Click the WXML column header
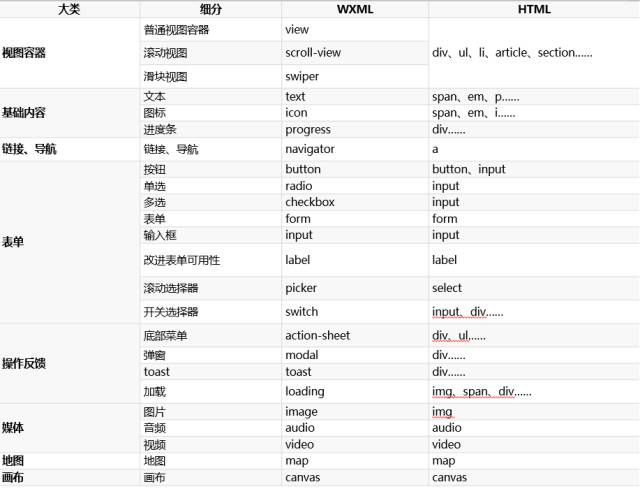The width and height of the screenshot is (640, 489). click(x=355, y=9)
